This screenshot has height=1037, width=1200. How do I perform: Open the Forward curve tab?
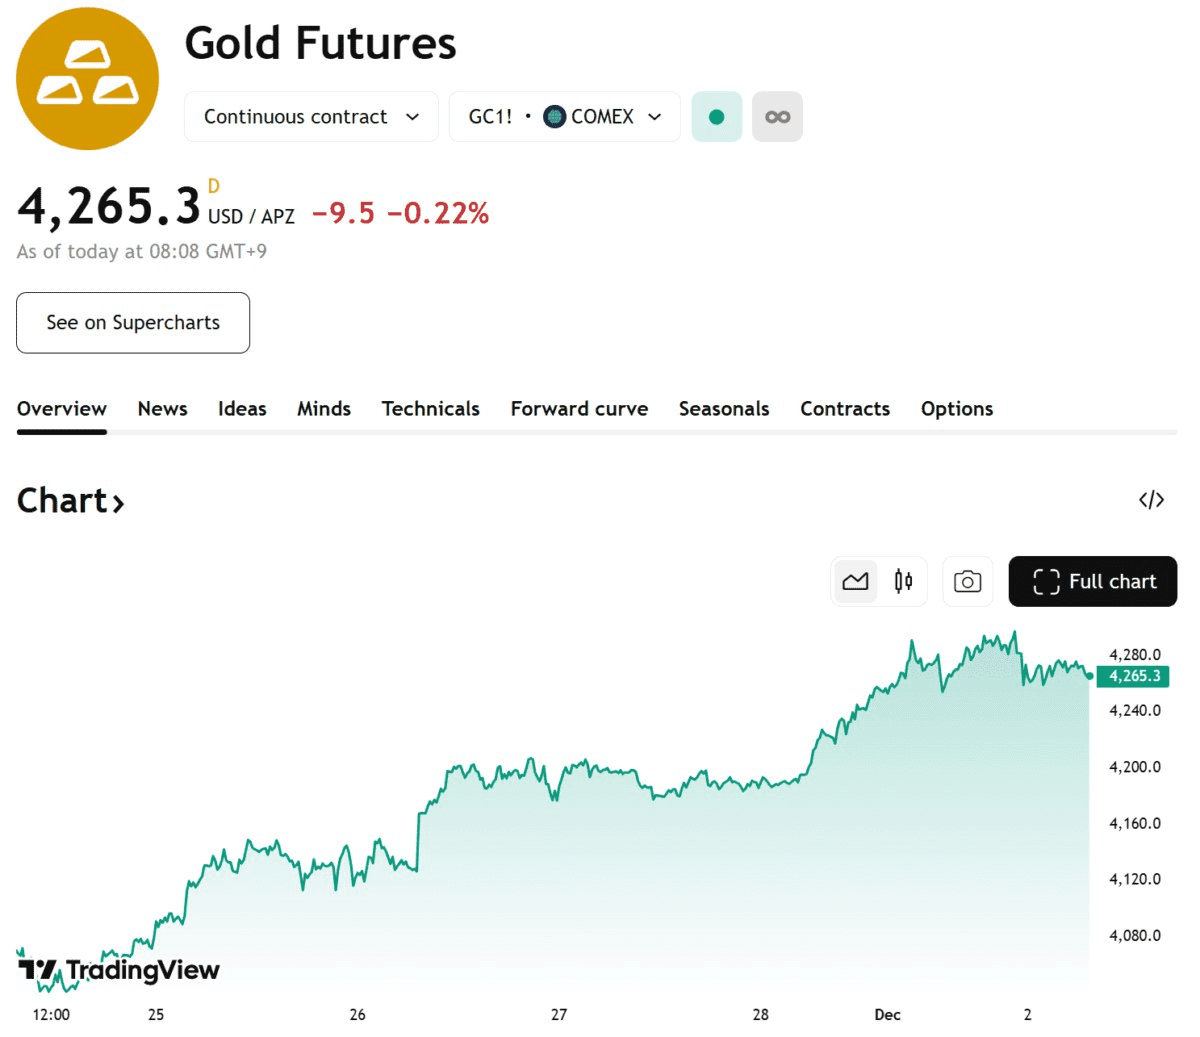[579, 409]
